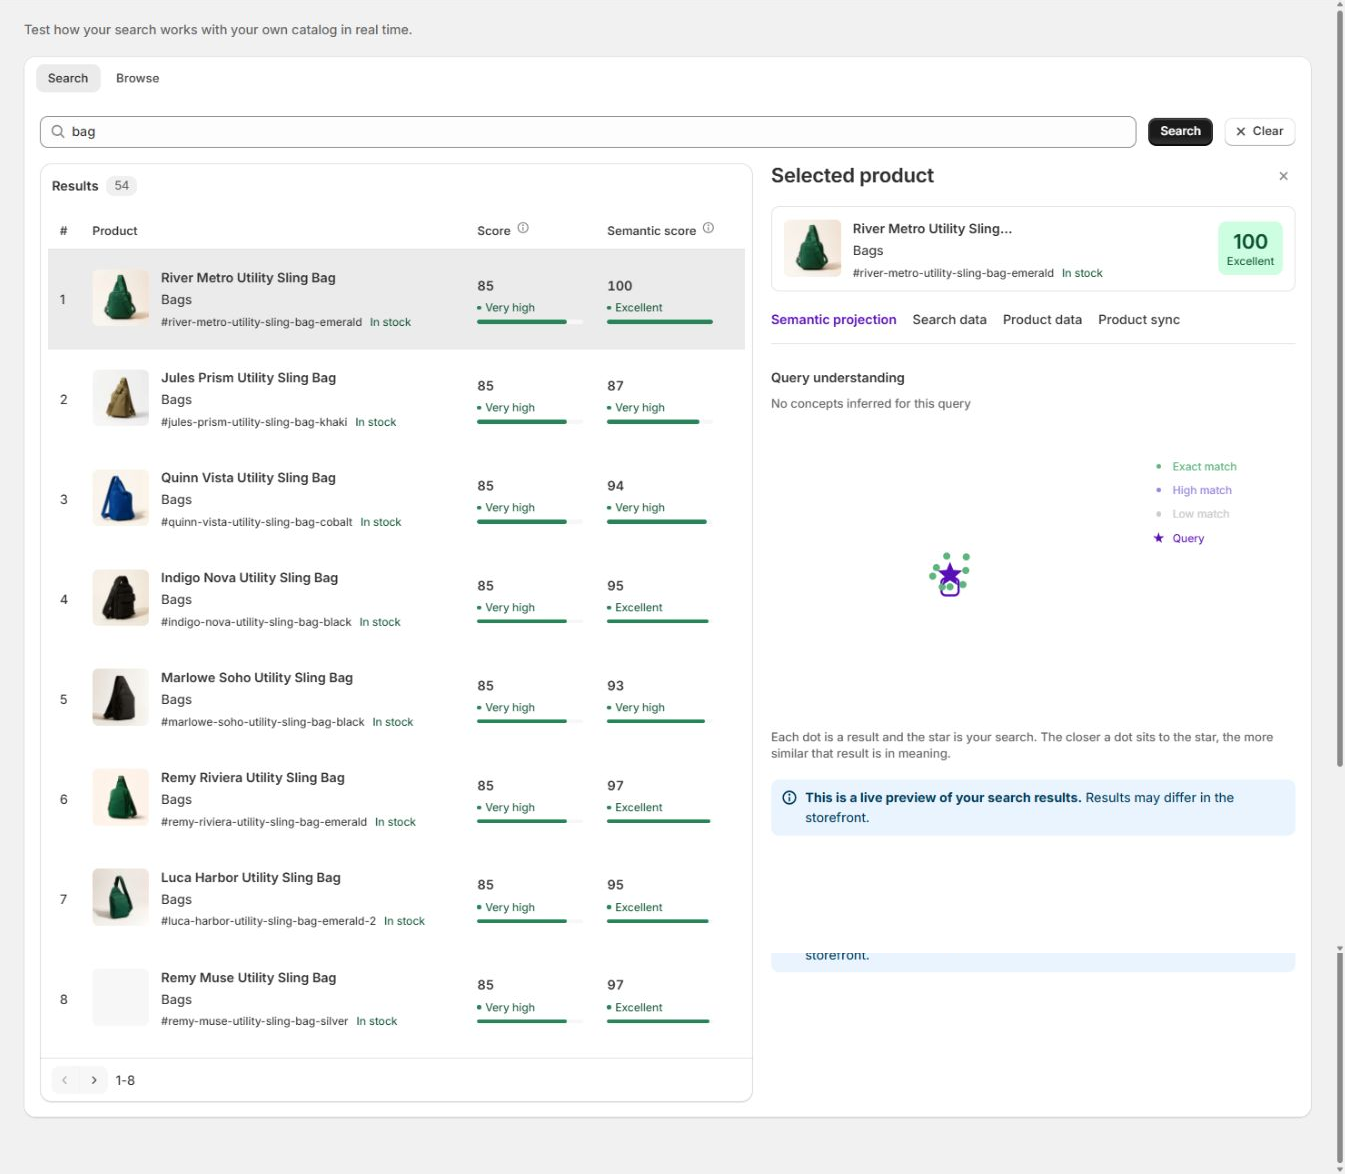This screenshot has height=1174, width=1345.
Task: Click handle #quinn-vista-utility-sling-bag-cobalt
Action: (x=257, y=522)
